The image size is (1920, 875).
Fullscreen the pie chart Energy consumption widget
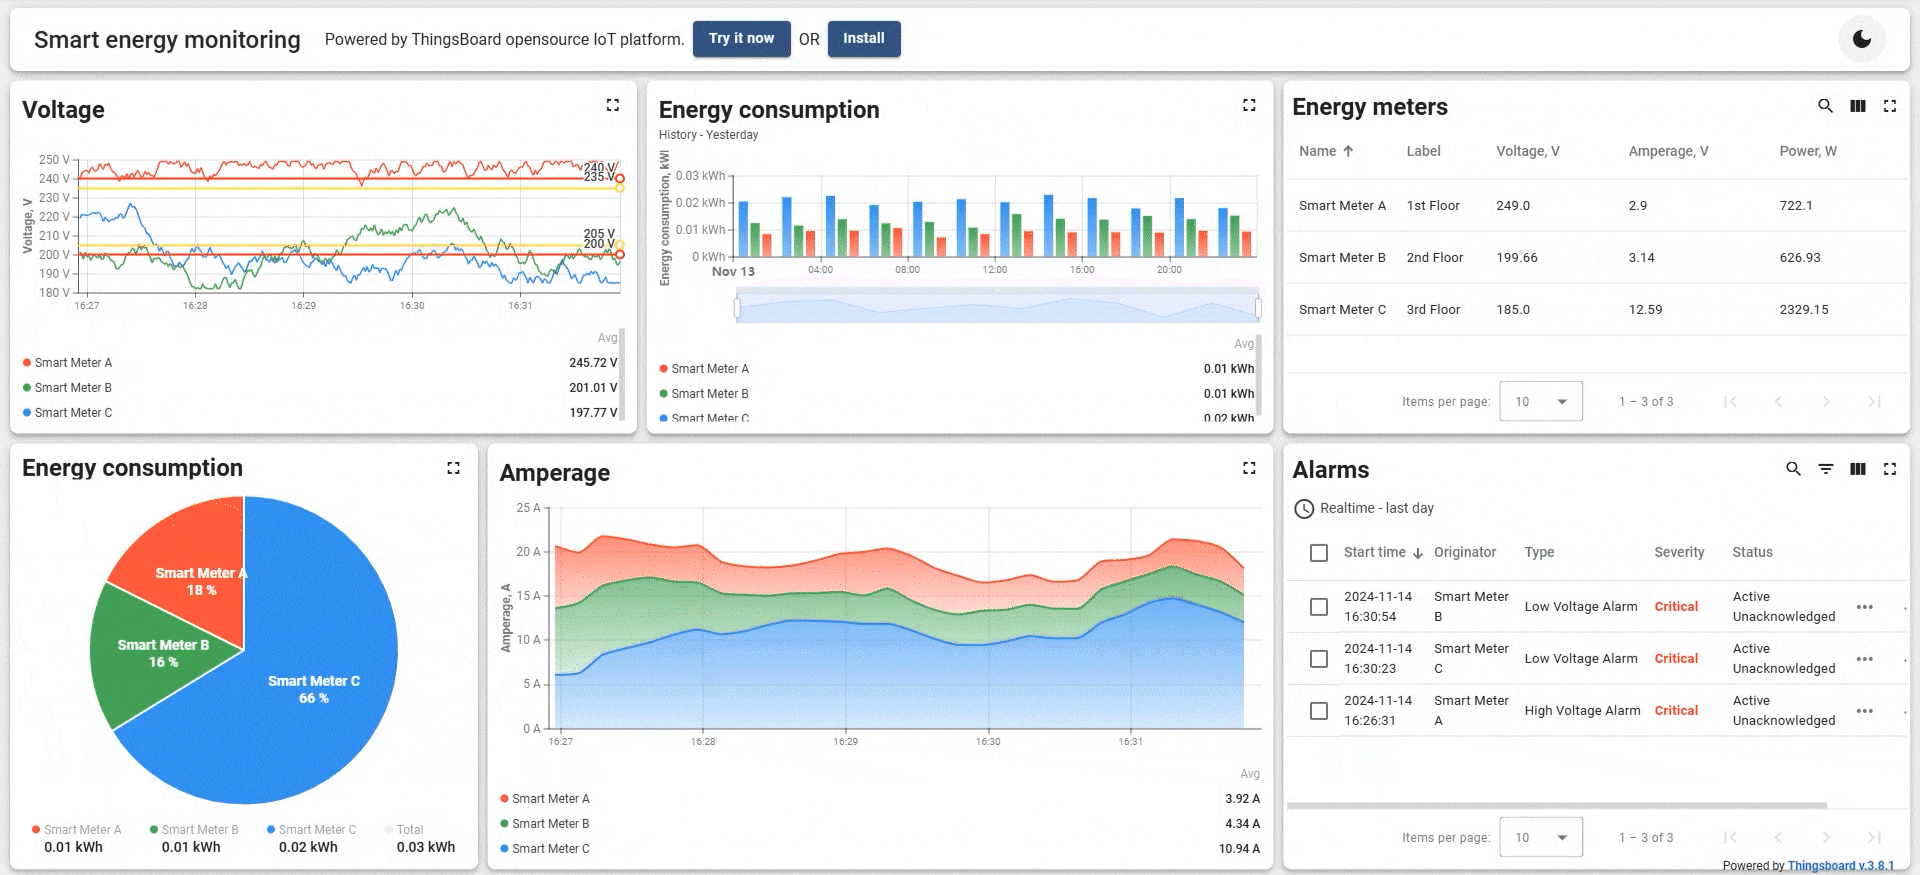click(453, 468)
